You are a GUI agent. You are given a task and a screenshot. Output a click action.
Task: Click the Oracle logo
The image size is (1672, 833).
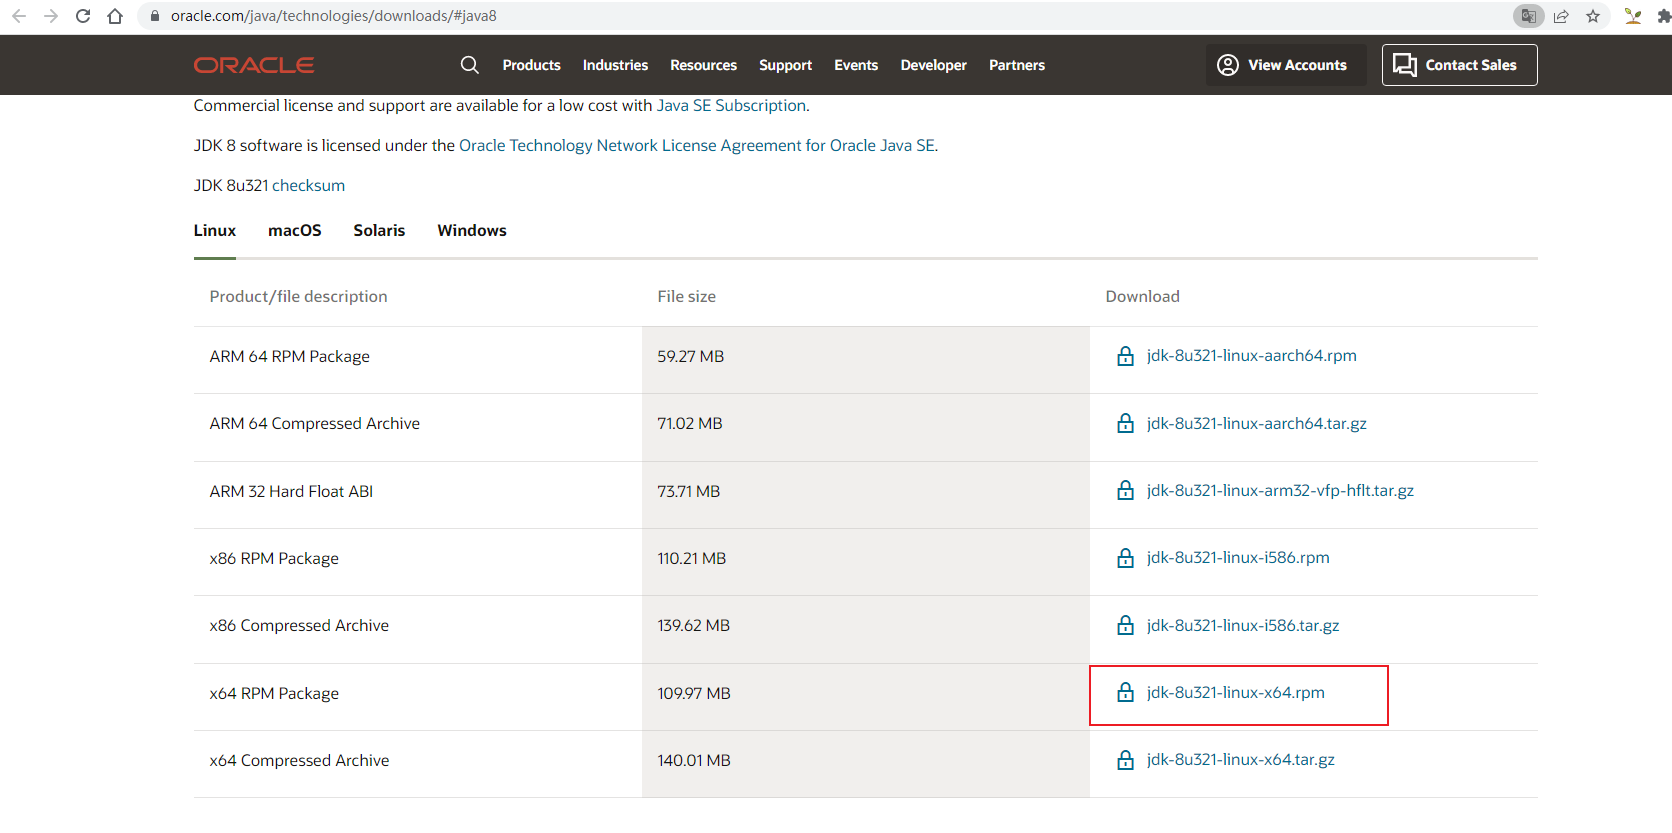point(254,65)
